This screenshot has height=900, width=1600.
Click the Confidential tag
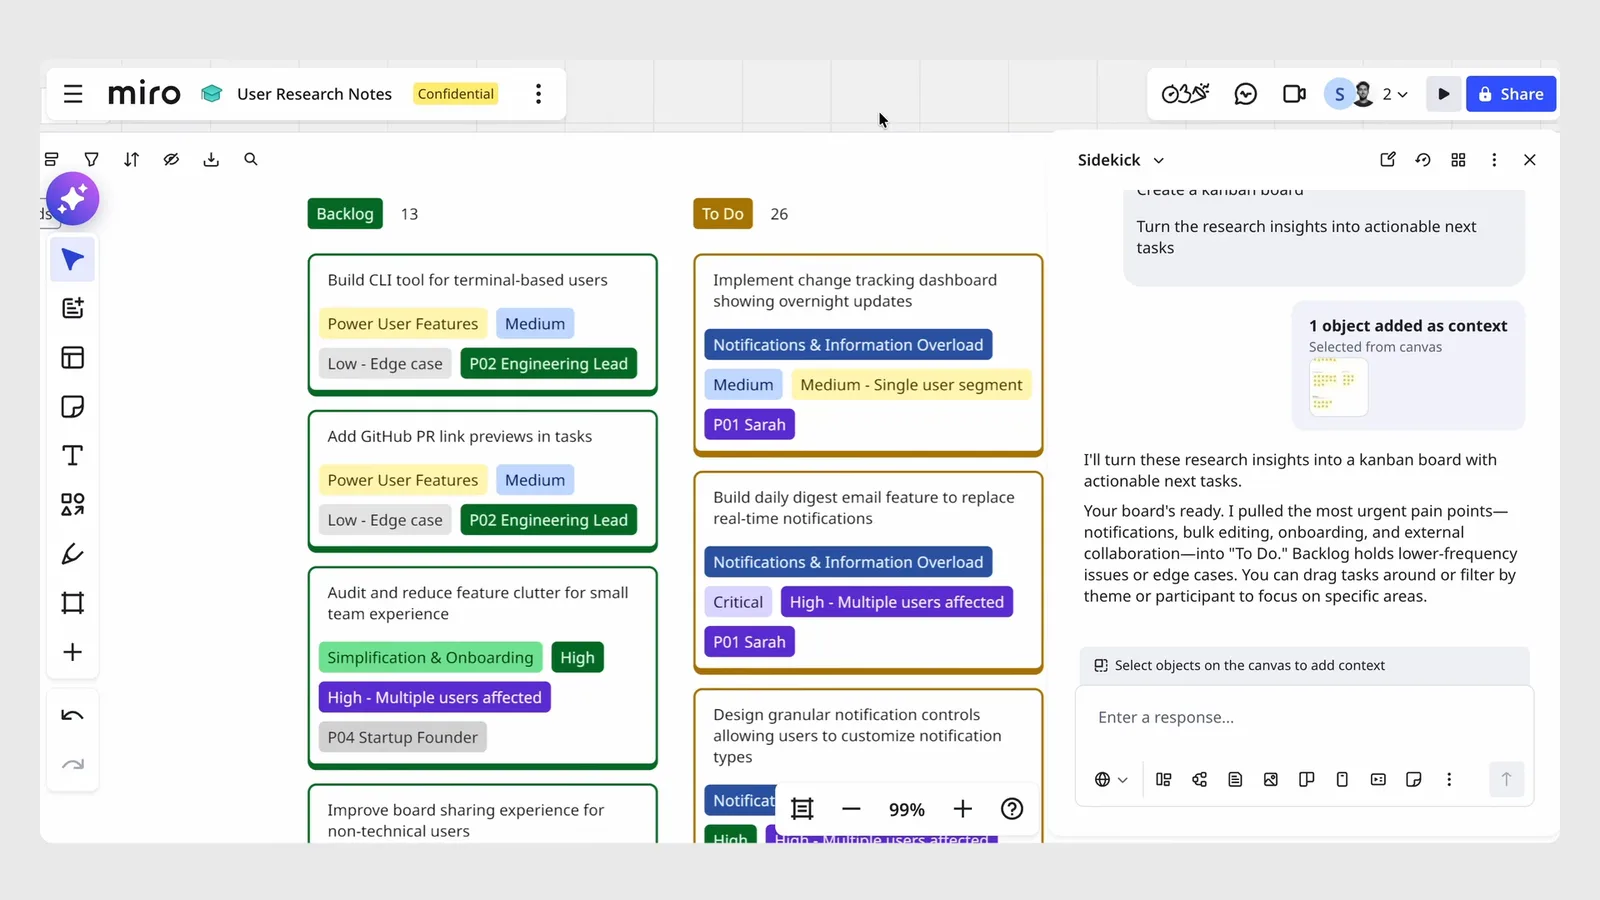coord(455,94)
